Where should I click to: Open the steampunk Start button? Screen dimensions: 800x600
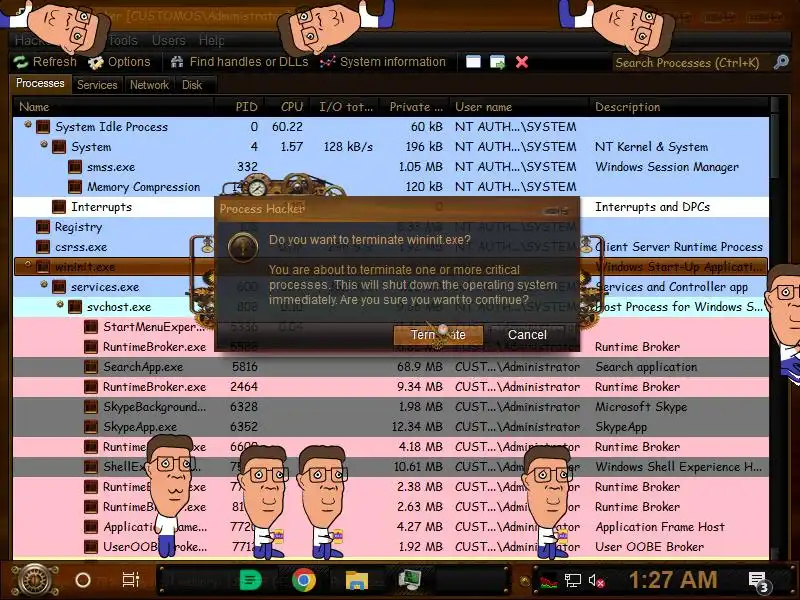(x=34, y=580)
